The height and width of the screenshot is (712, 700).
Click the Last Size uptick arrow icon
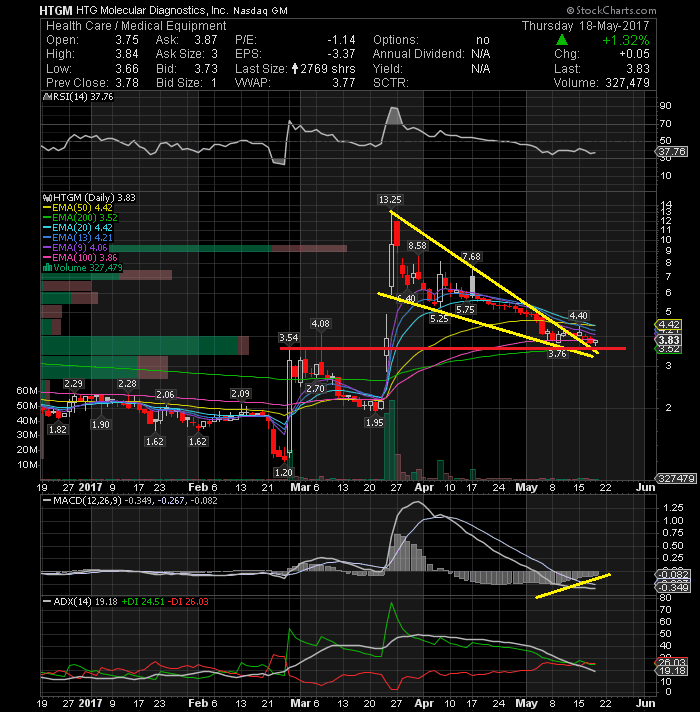[x=295, y=69]
